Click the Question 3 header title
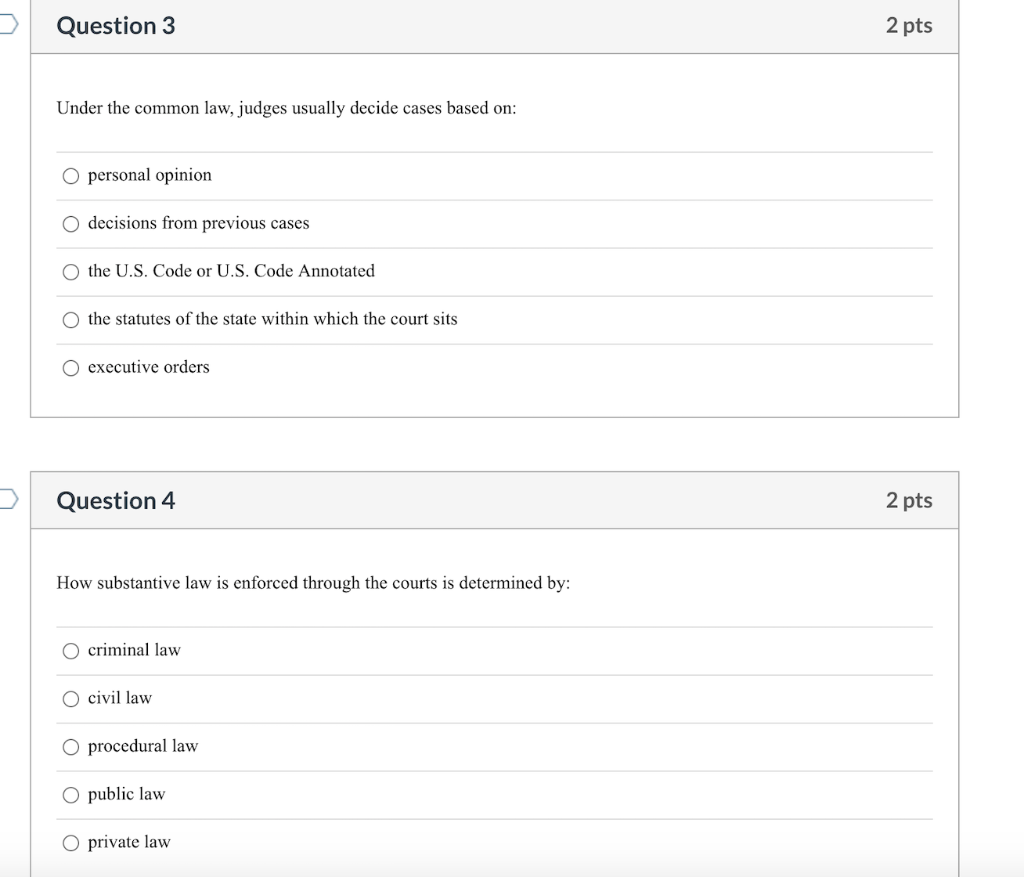 pyautogui.click(x=115, y=26)
